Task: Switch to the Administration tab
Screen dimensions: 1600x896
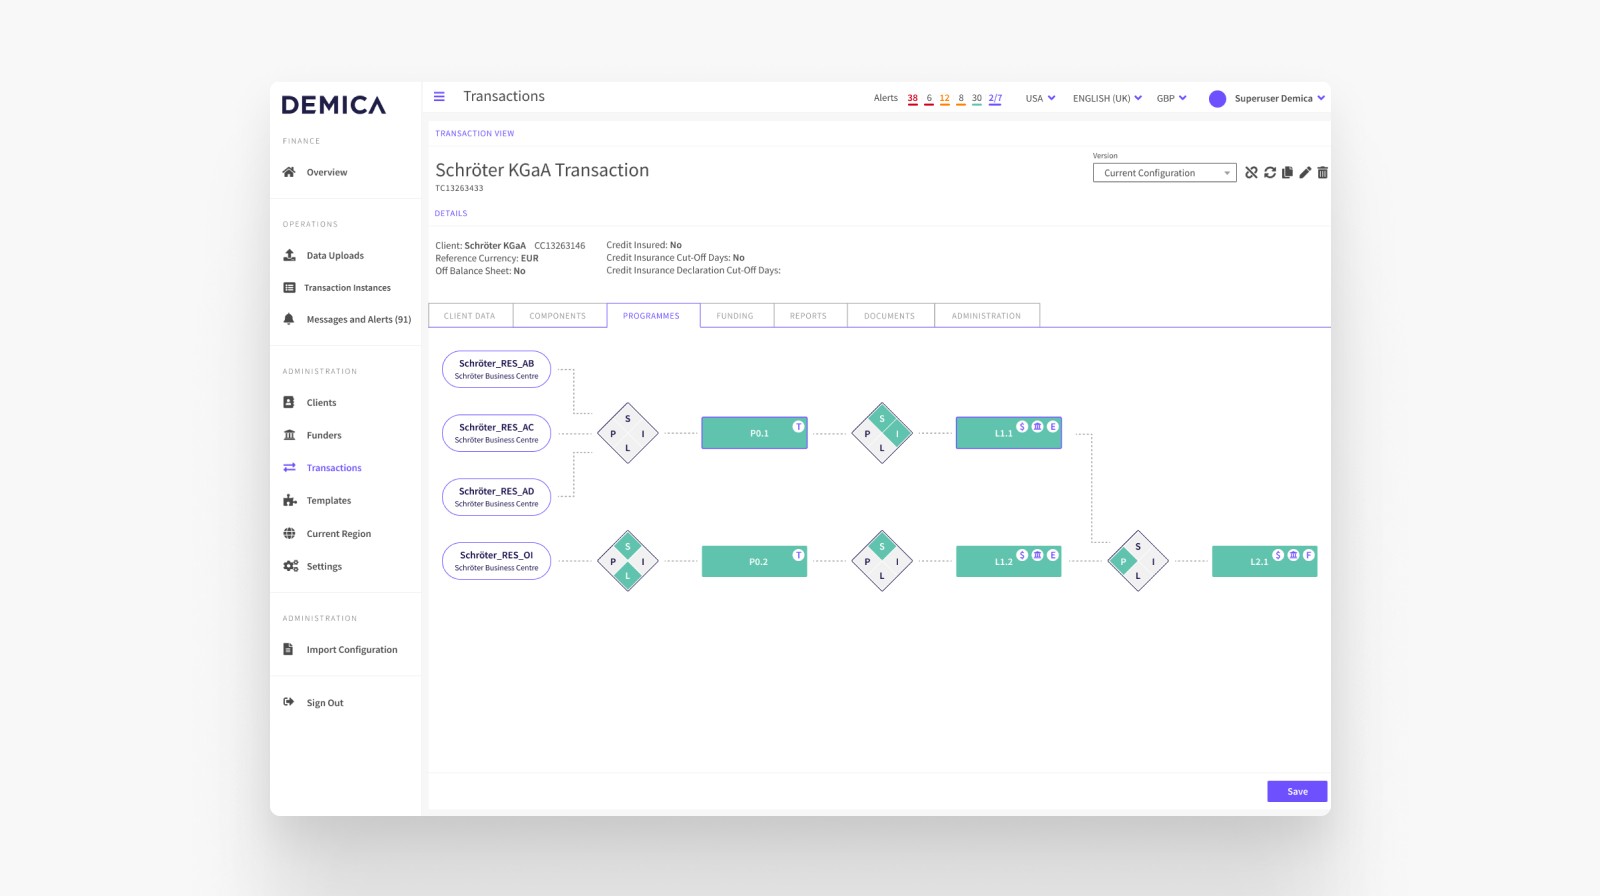Action: coord(986,316)
